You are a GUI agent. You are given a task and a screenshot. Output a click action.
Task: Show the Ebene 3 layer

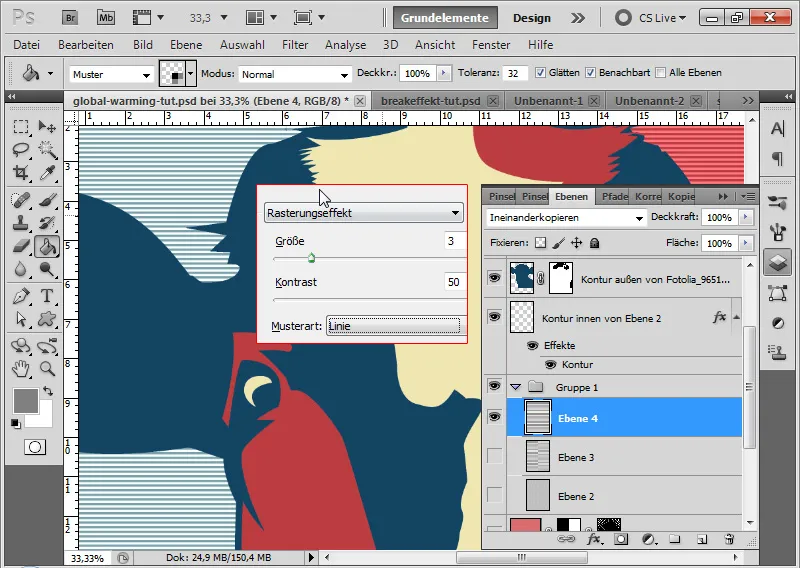[x=494, y=456]
